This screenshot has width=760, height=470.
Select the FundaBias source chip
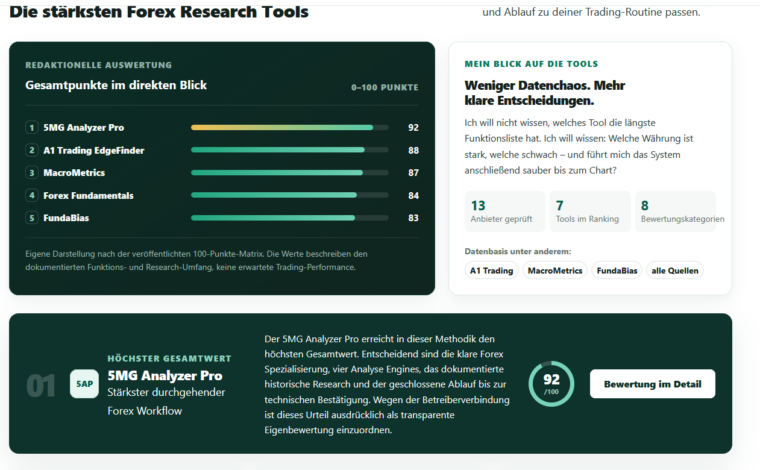click(x=617, y=270)
